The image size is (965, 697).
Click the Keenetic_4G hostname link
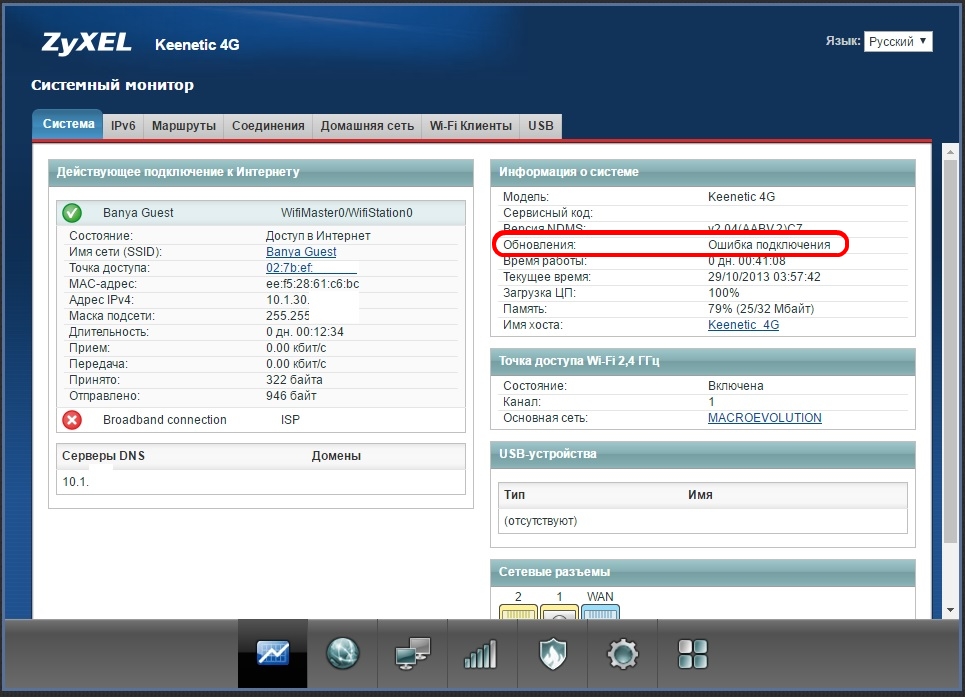pos(743,325)
